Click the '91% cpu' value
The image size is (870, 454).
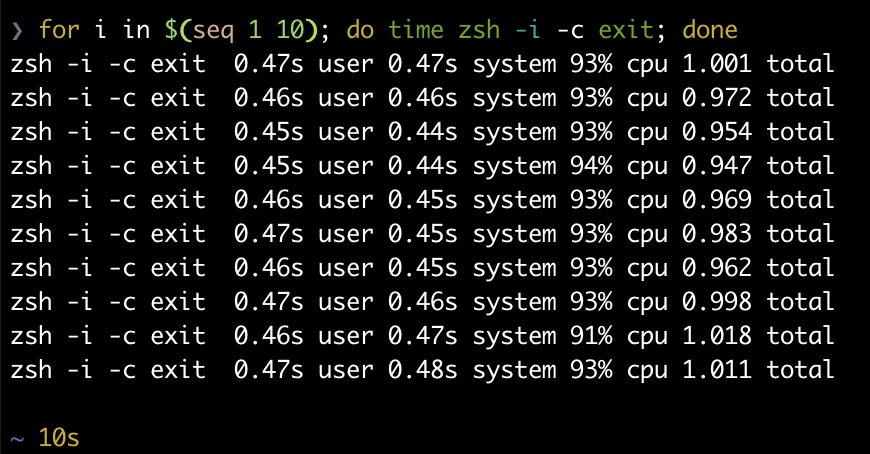click(619, 337)
